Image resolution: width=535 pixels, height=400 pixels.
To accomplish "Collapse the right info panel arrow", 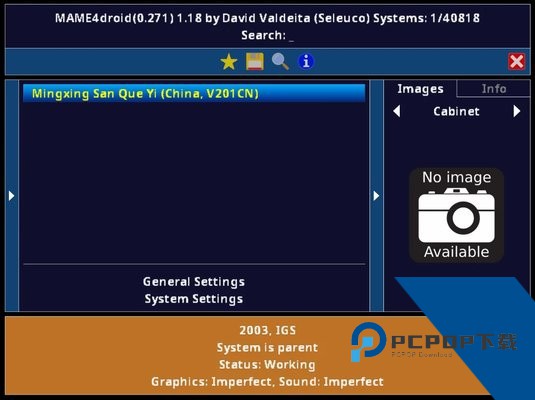I will (376, 196).
